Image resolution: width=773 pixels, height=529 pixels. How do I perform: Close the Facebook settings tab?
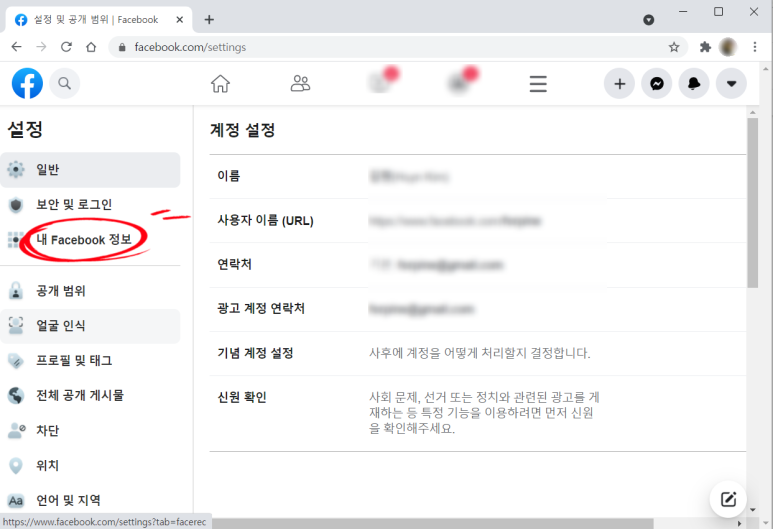pyautogui.click(x=179, y=20)
